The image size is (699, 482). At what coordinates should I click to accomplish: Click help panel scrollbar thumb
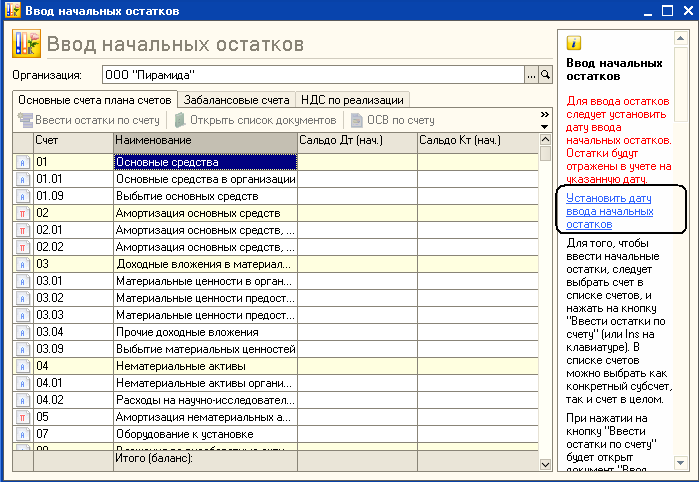pyautogui.click(x=681, y=85)
